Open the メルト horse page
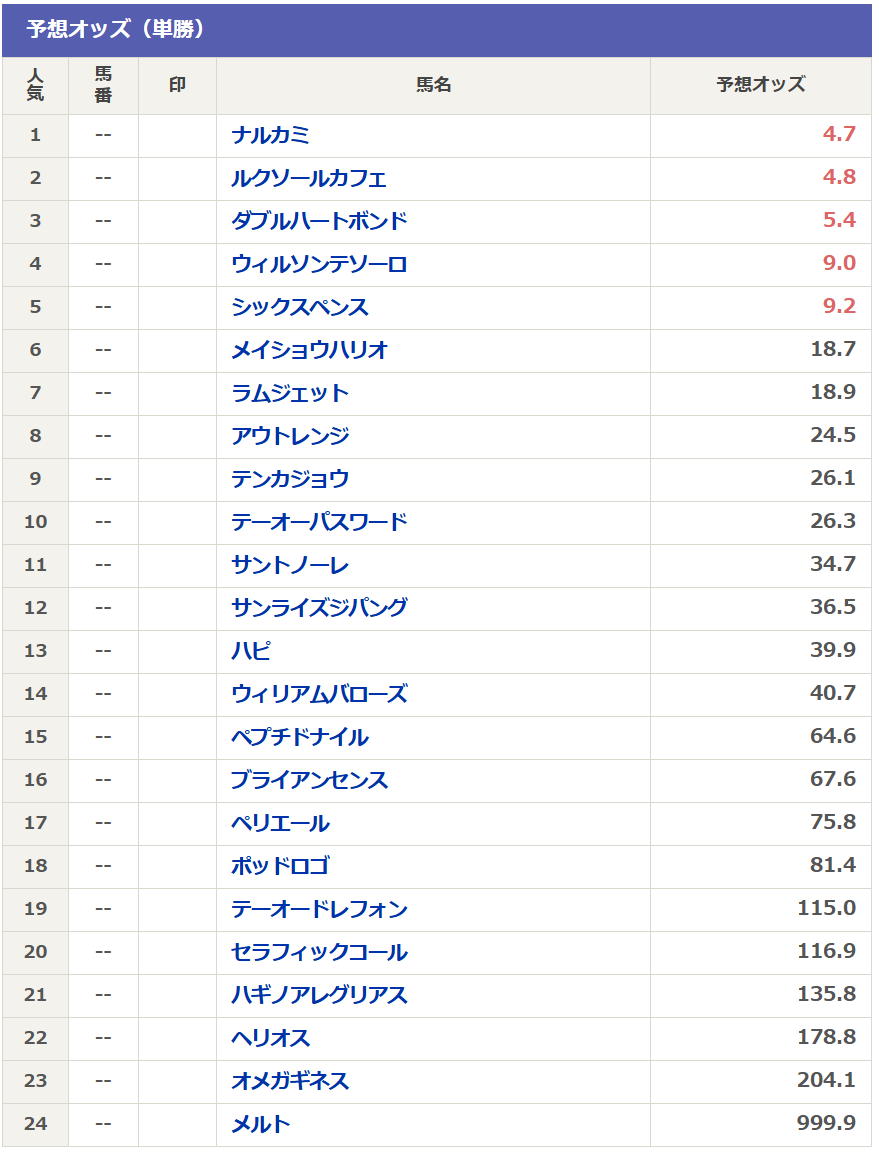The width and height of the screenshot is (879, 1156). [x=261, y=1124]
